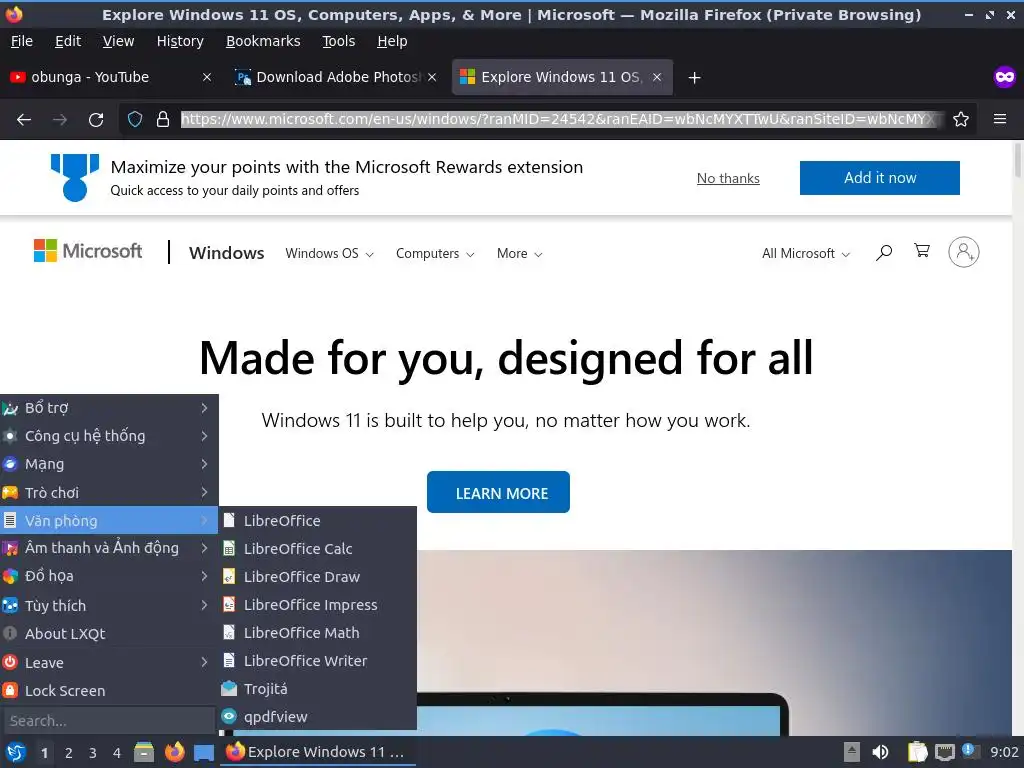Expand the Windows OS dropdown
The image size is (1024, 768).
click(x=329, y=253)
